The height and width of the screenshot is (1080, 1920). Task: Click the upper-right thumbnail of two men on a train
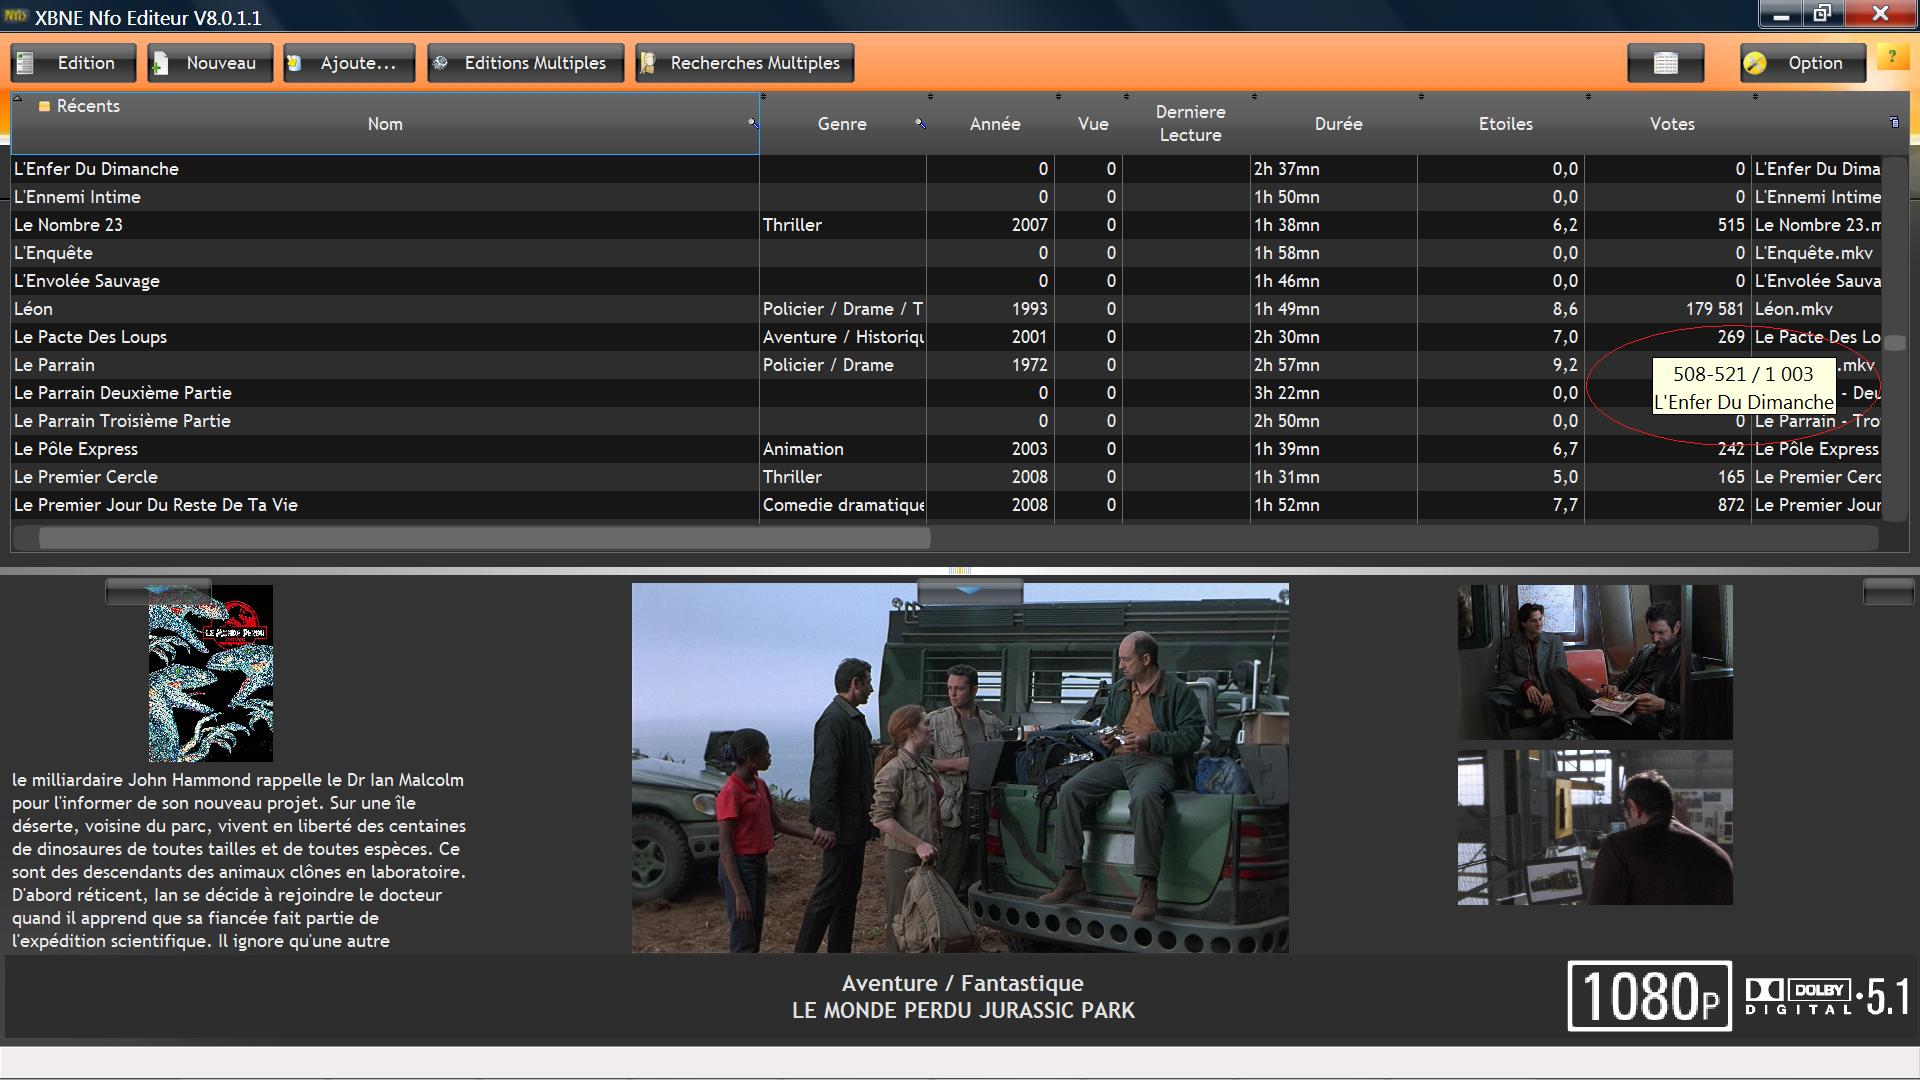click(1595, 662)
